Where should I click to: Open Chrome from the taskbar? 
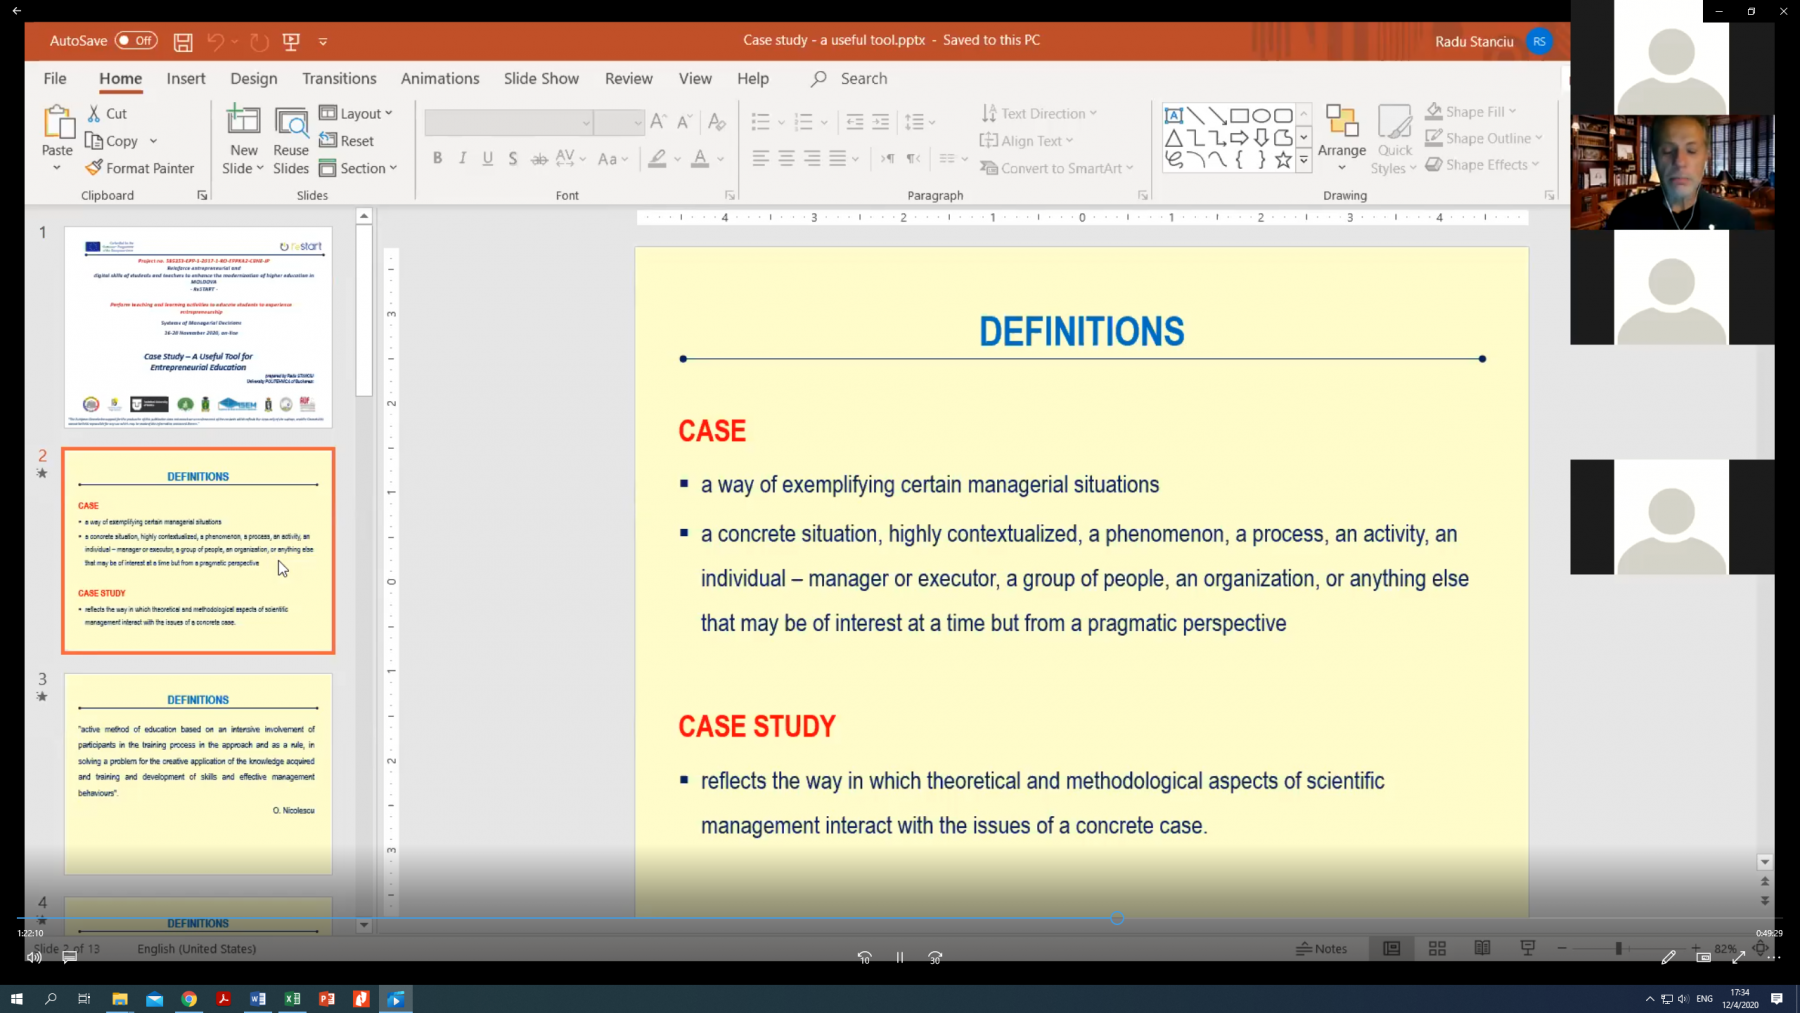click(x=189, y=998)
